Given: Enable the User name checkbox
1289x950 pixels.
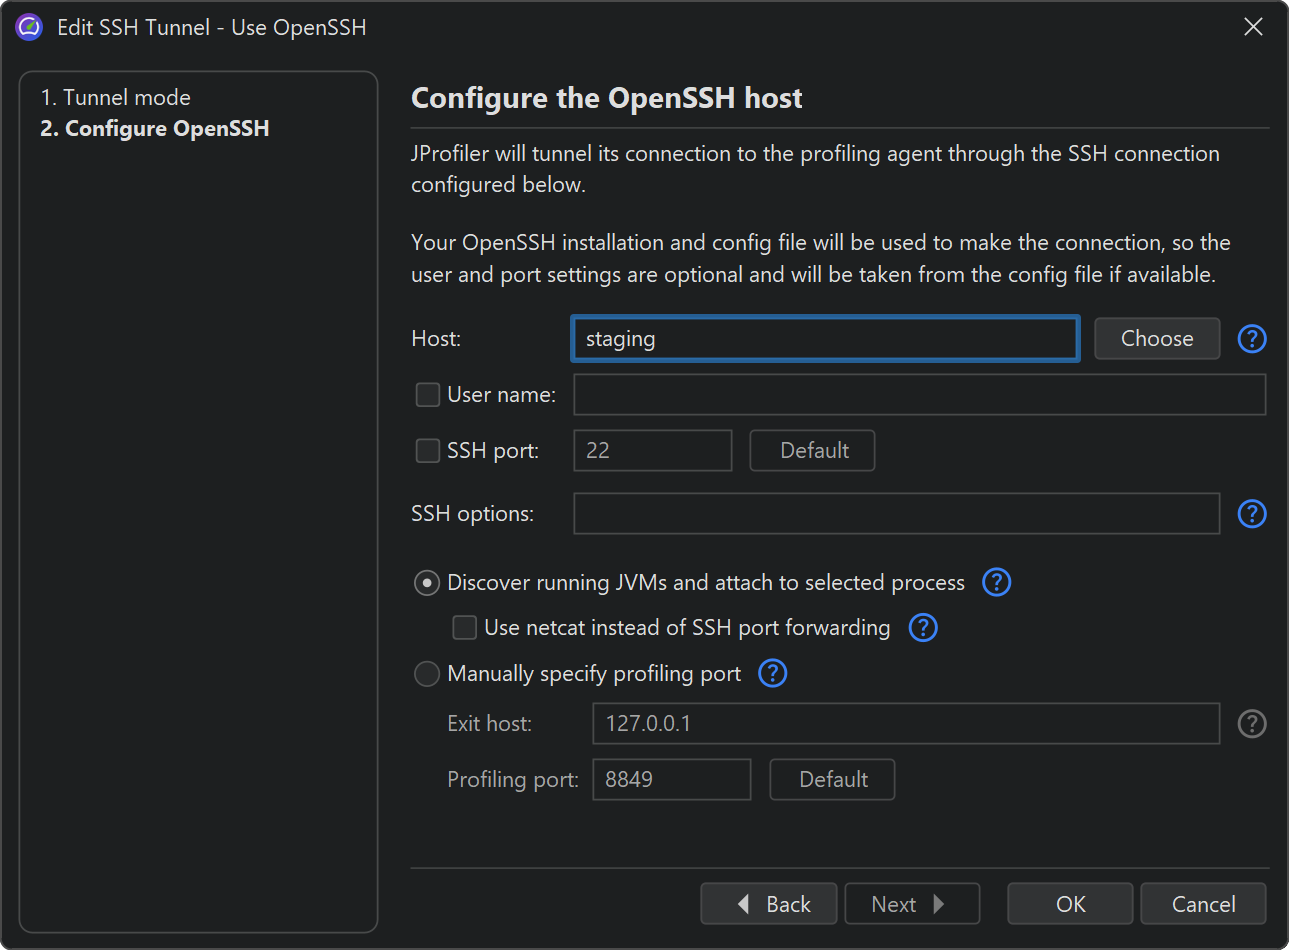Looking at the screenshot, I should 428,395.
